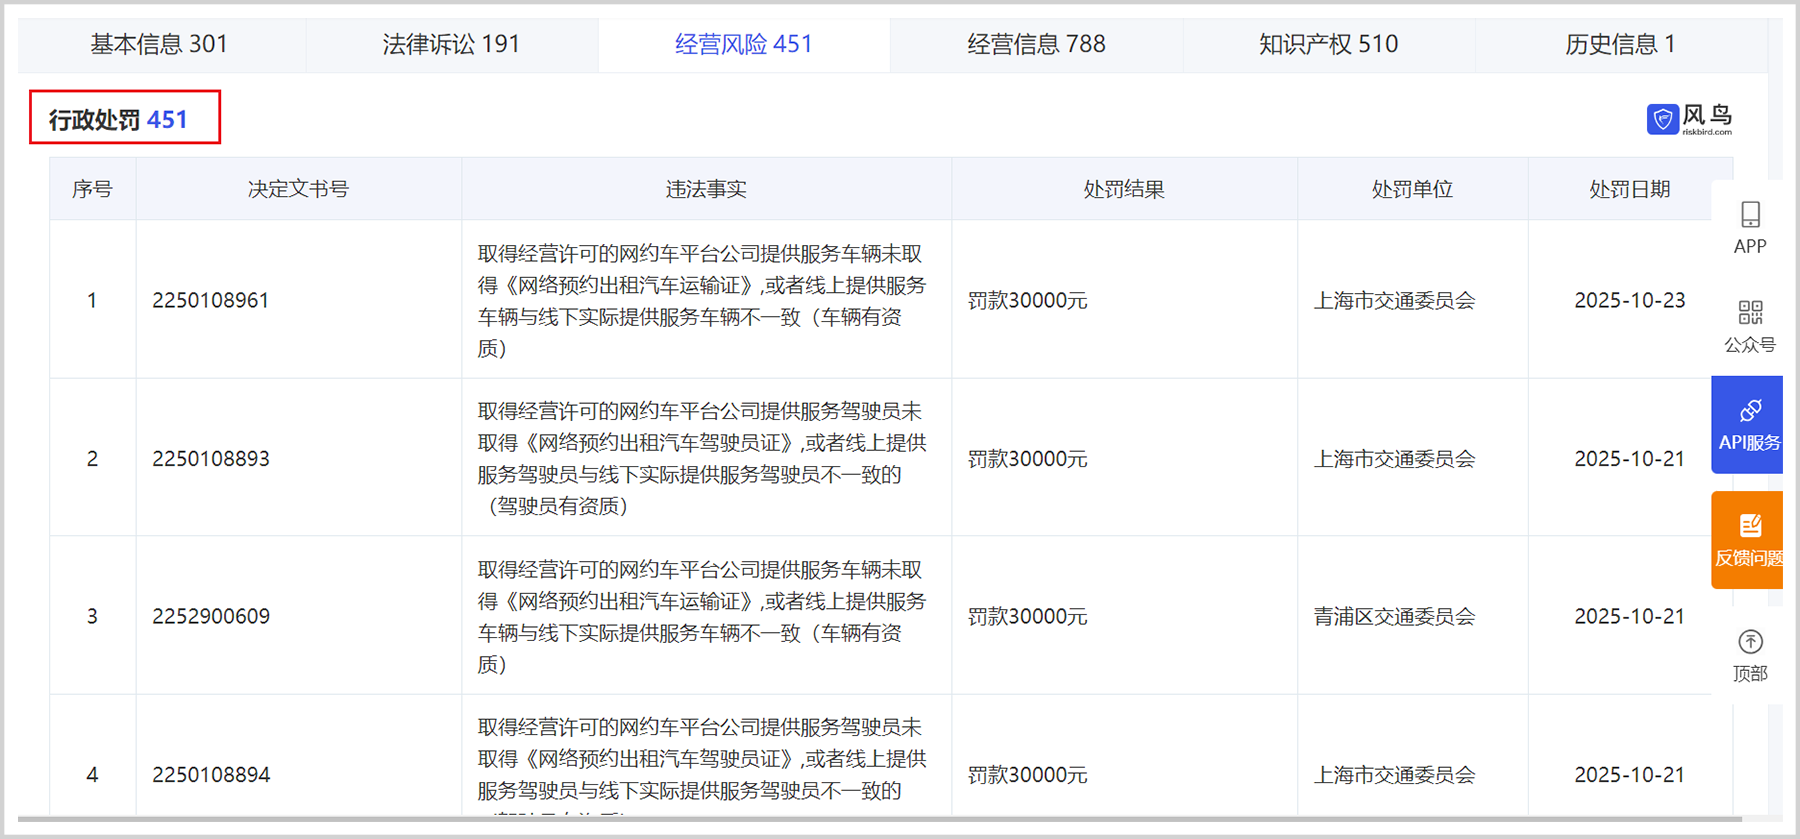1800x839 pixels.
Task: Click the 风鸟 riskbird logo
Action: 1689,119
